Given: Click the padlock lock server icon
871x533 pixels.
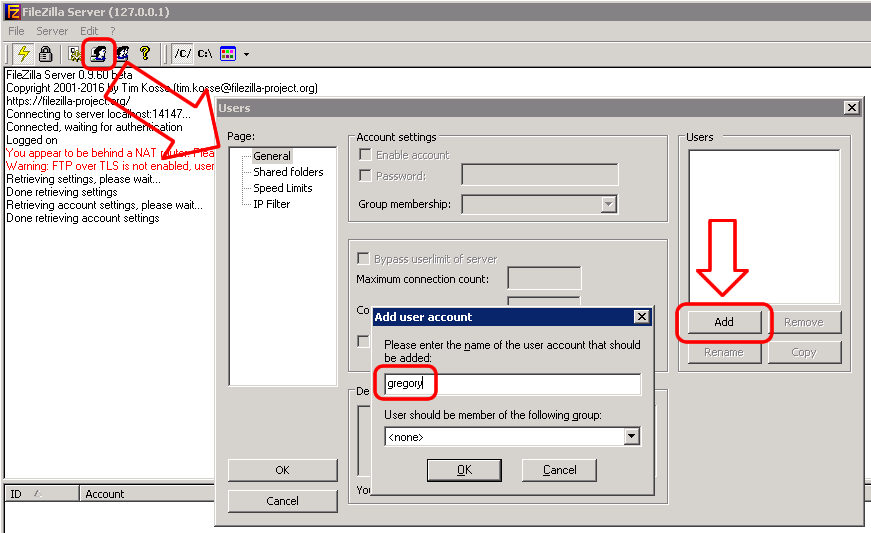Looking at the screenshot, I should coord(46,53).
